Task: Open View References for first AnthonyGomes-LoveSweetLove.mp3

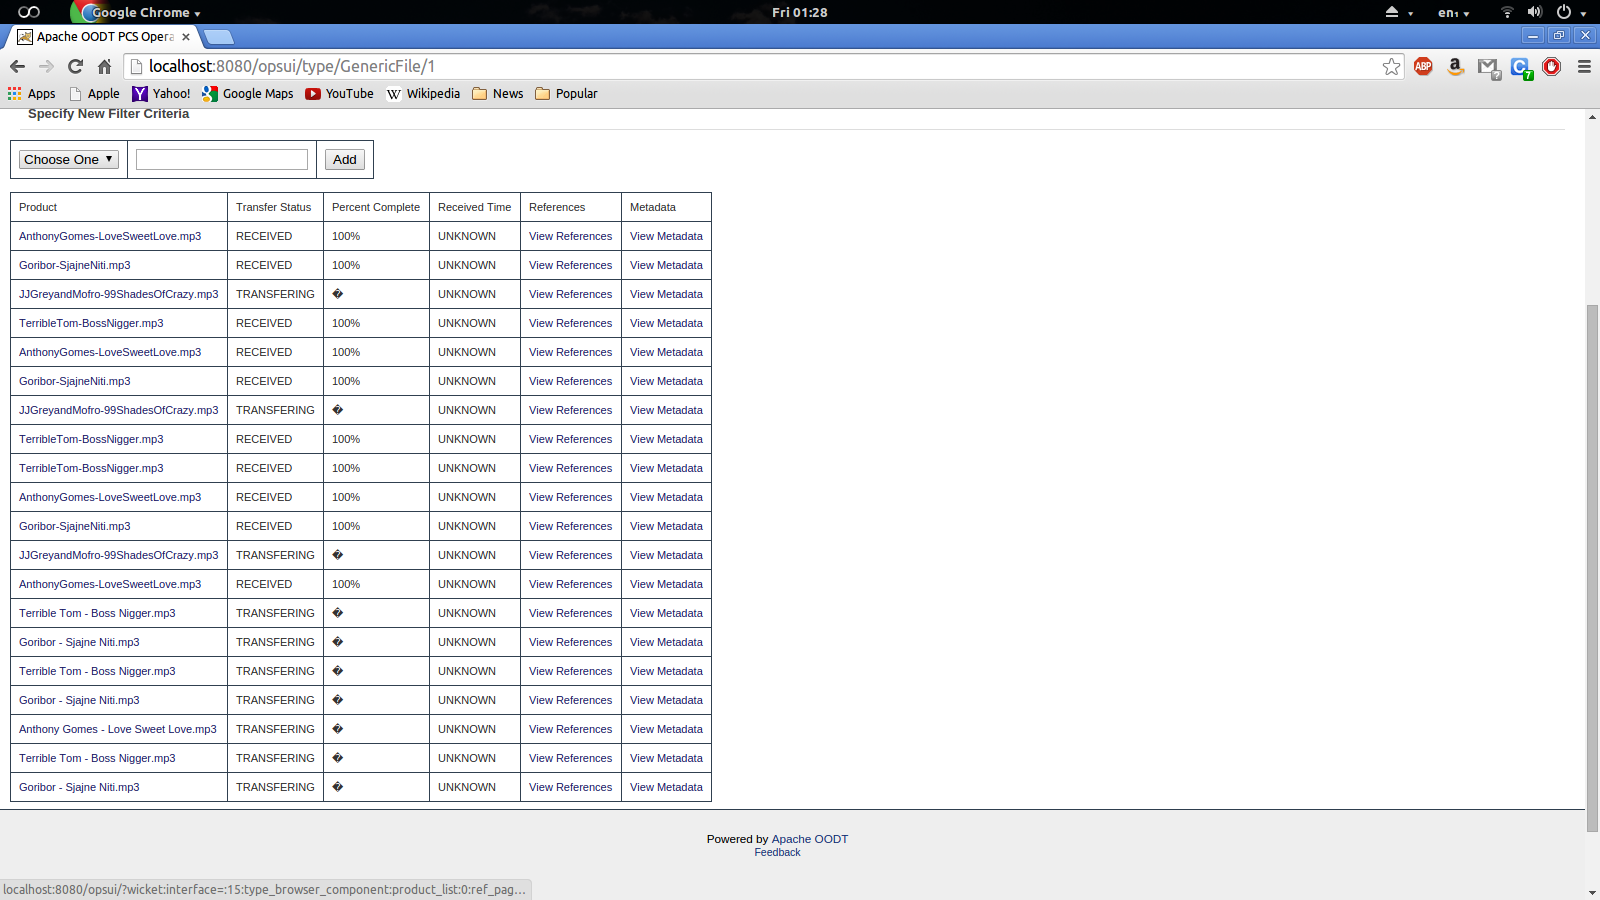Action: 570,236
